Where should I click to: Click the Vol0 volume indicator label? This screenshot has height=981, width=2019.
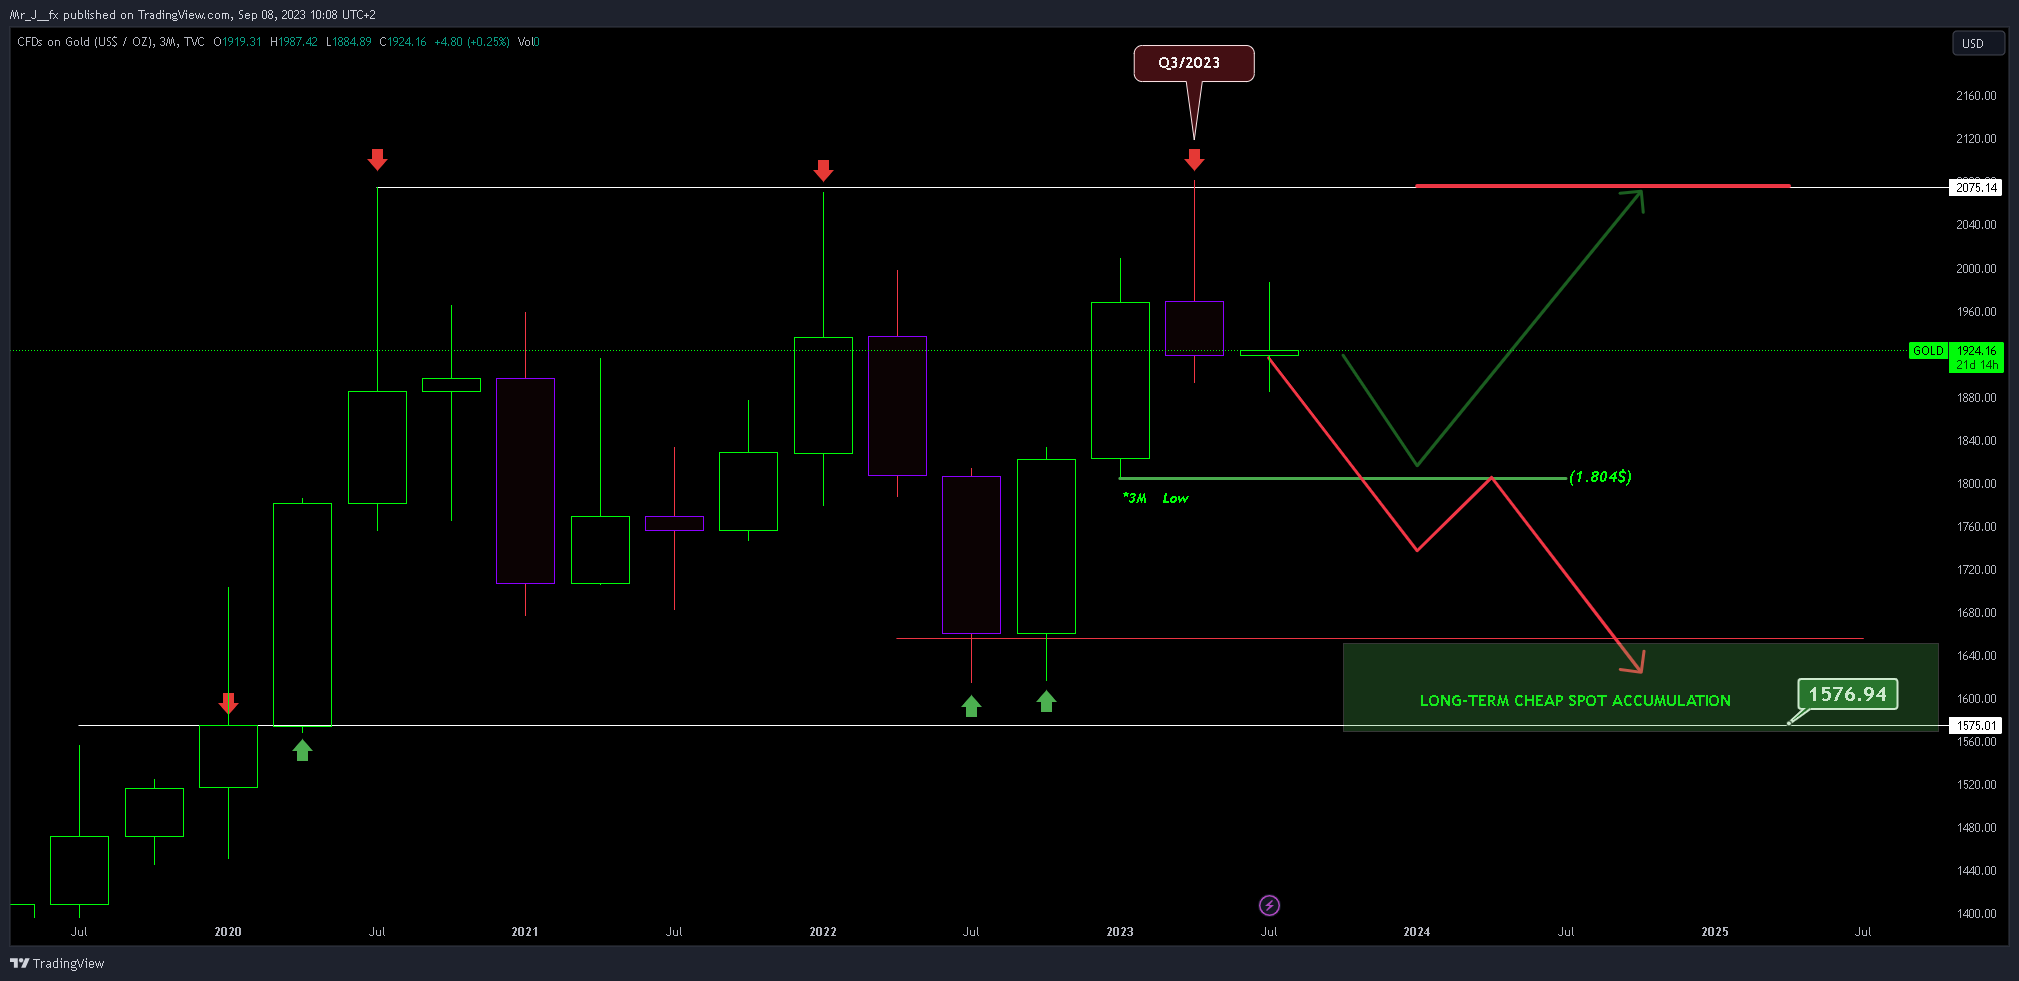tap(529, 42)
